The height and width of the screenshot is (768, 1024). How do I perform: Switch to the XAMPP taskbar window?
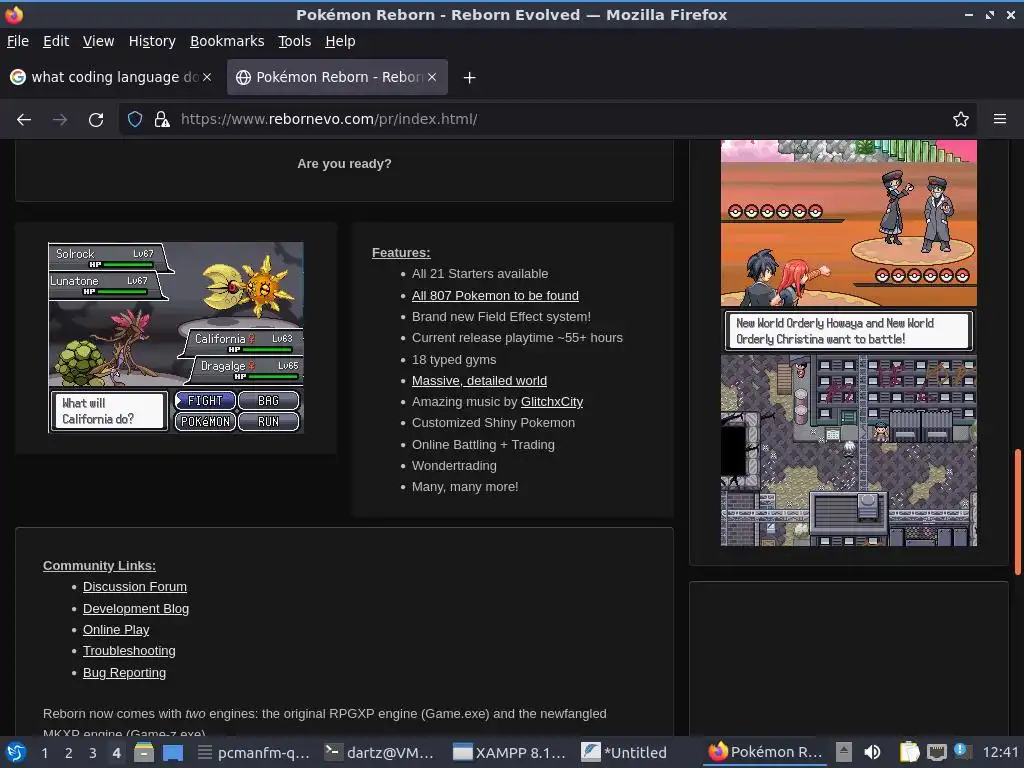510,753
